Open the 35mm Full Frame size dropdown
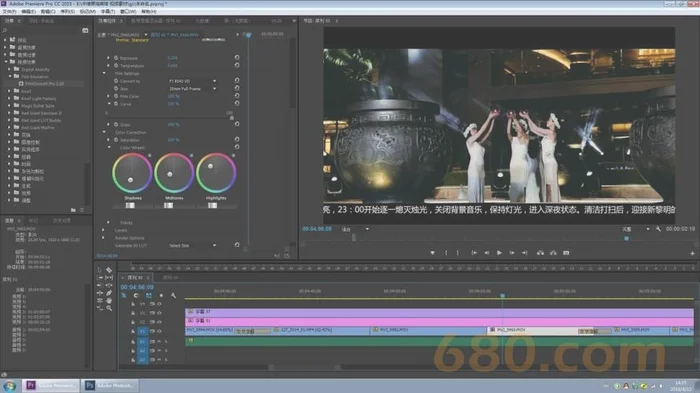The image size is (700, 393). coord(192,89)
